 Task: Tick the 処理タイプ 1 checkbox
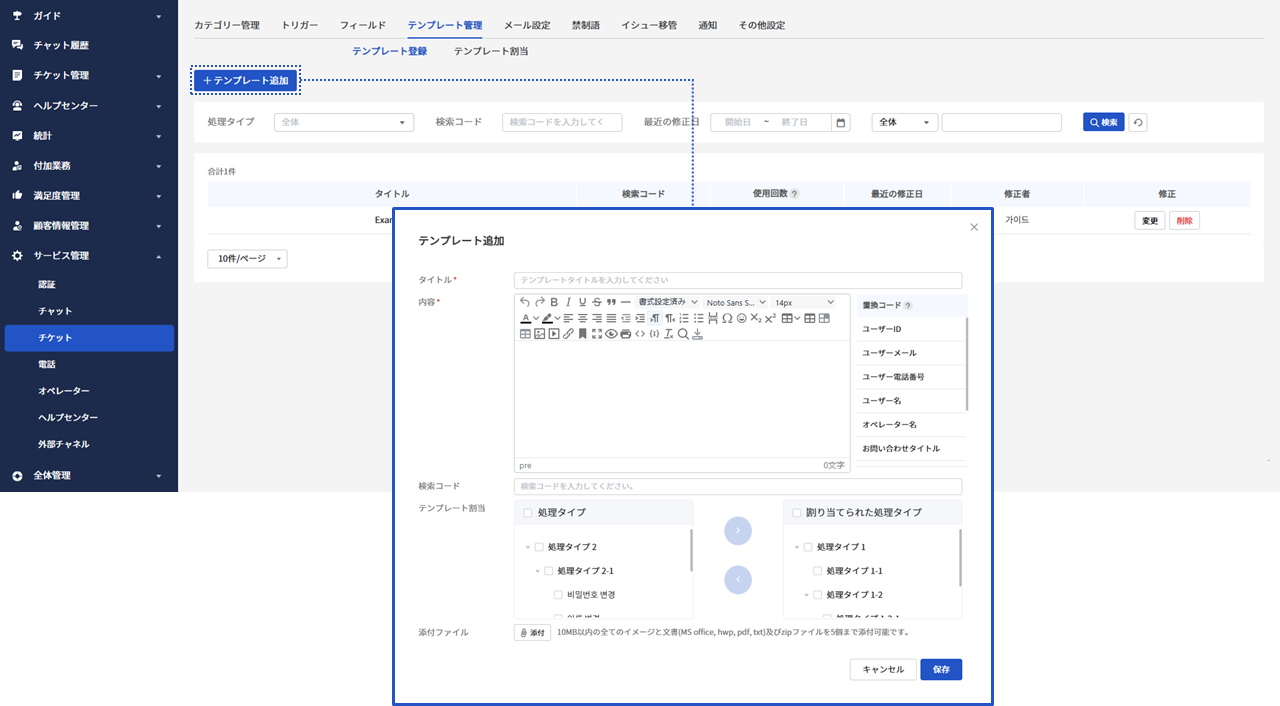click(x=808, y=547)
